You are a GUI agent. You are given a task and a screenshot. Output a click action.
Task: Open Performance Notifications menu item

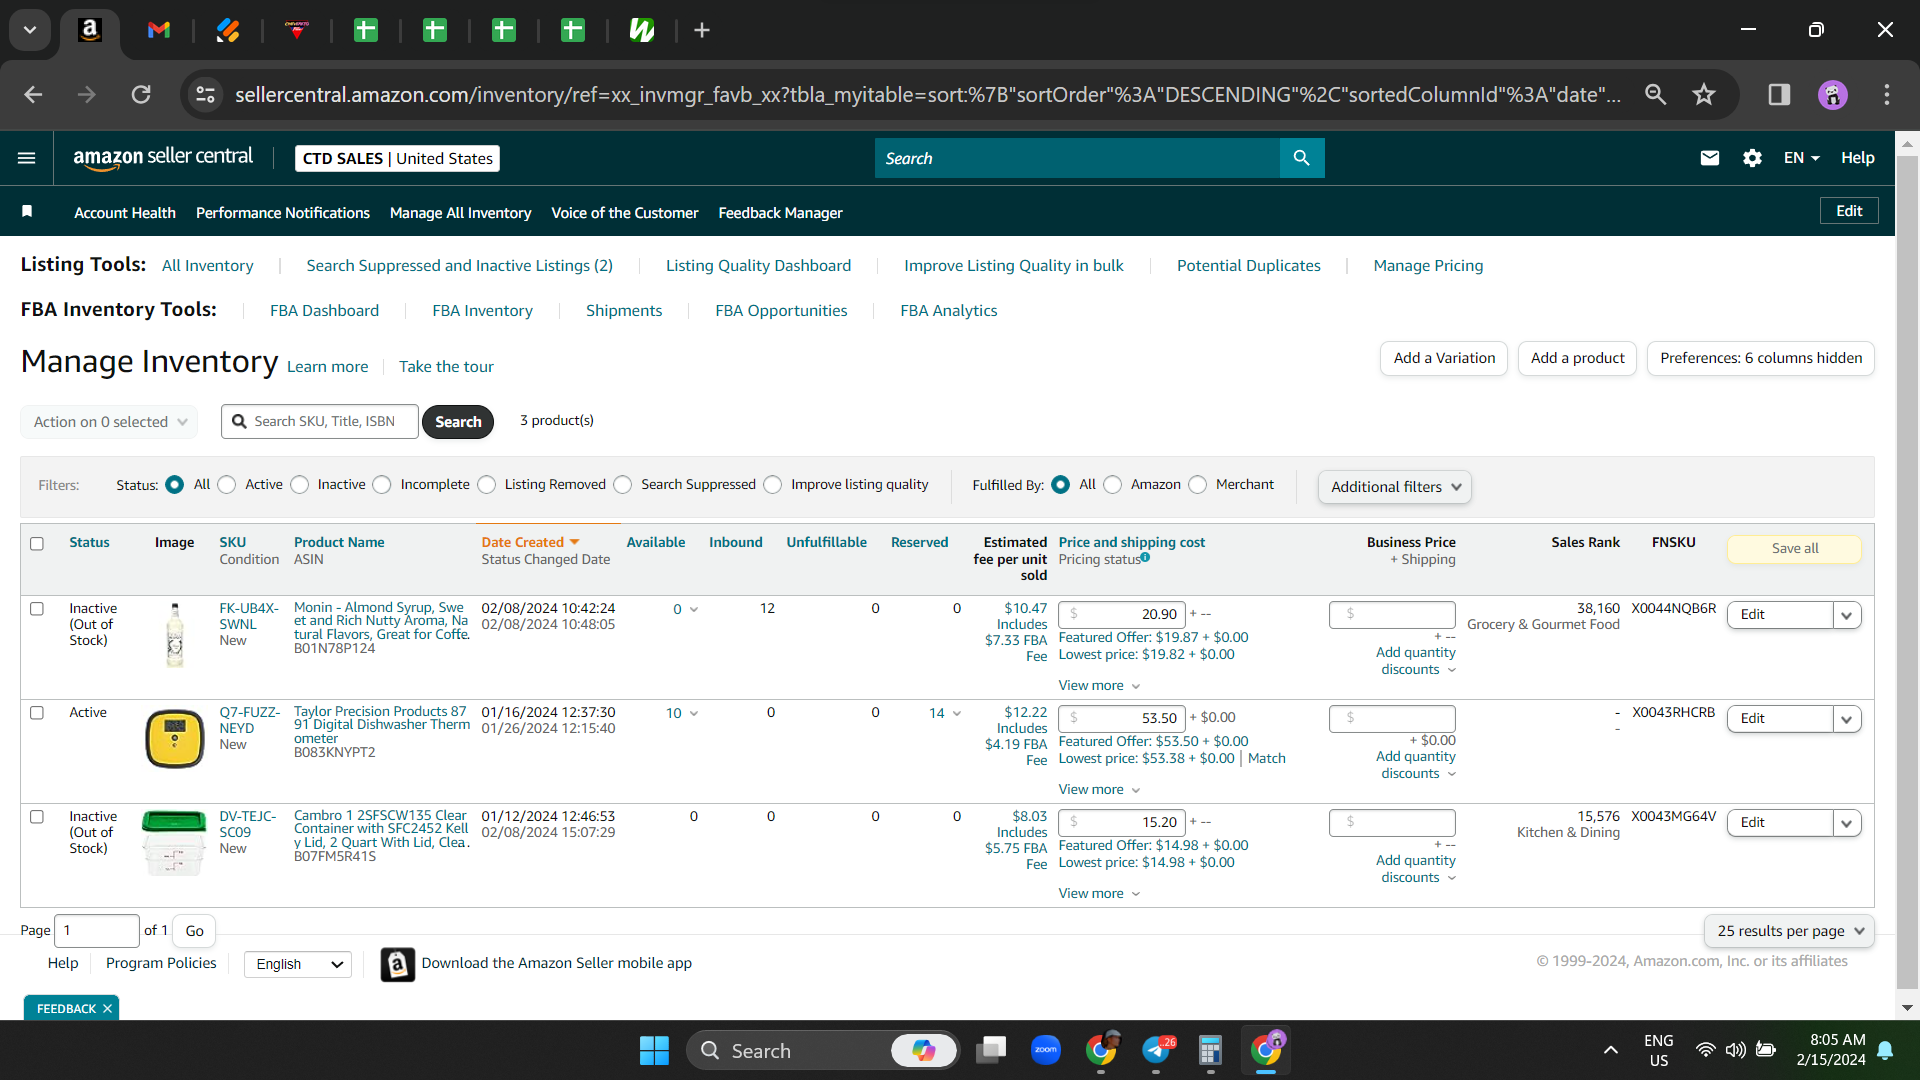(283, 213)
